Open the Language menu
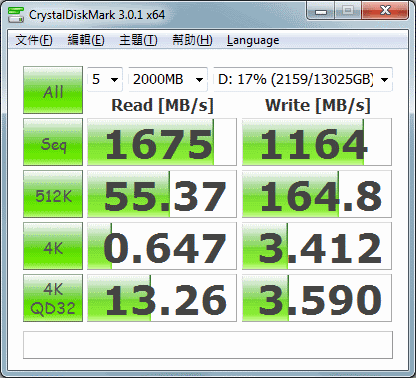 tap(253, 40)
